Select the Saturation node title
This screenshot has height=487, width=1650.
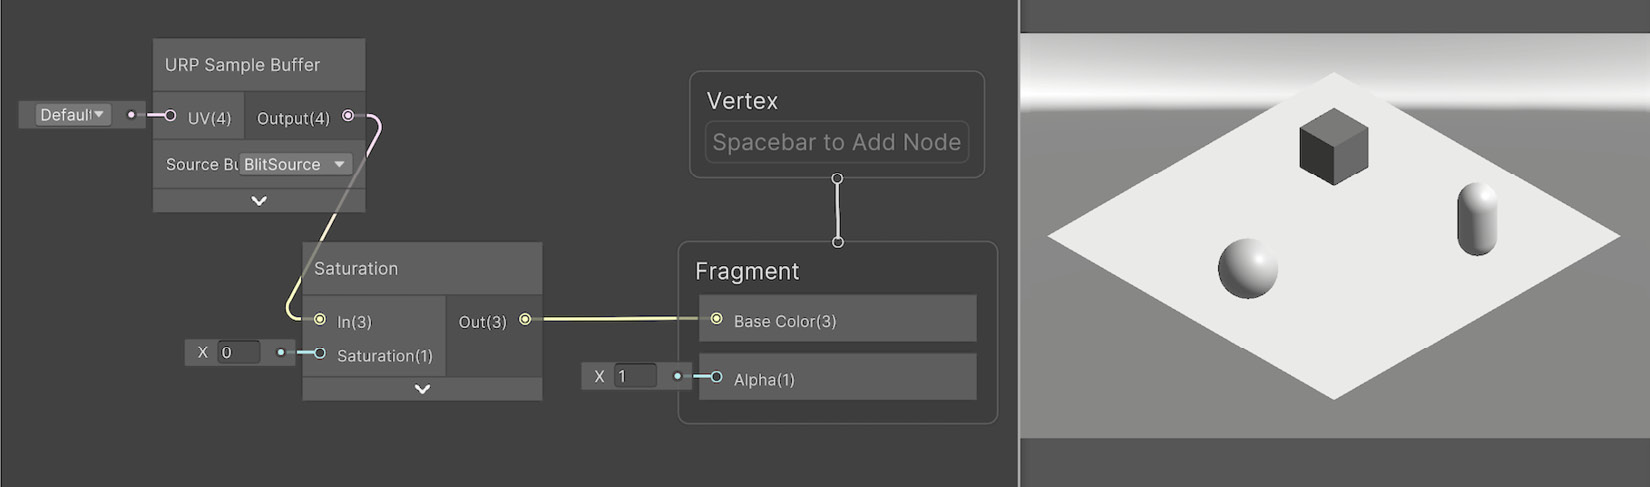[x=356, y=268]
